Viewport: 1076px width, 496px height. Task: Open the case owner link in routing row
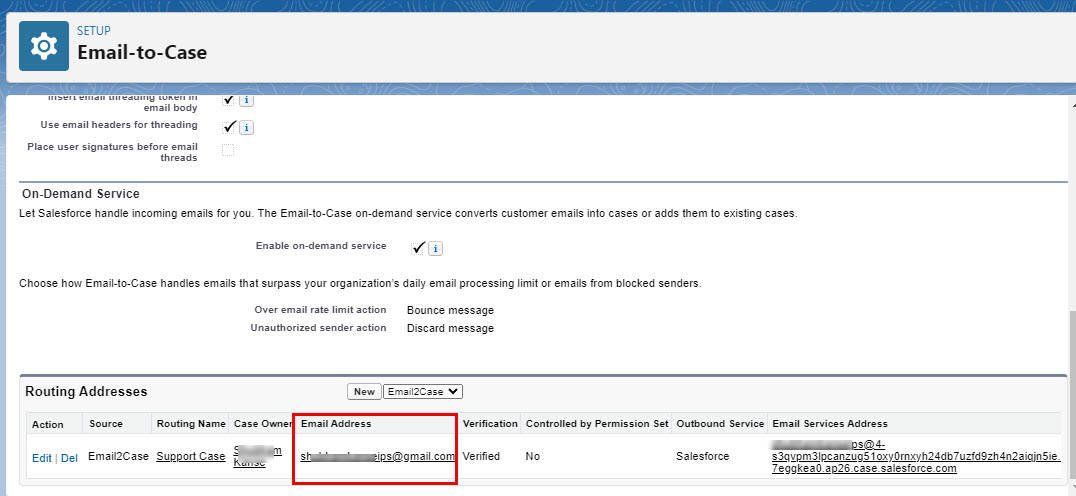257,456
